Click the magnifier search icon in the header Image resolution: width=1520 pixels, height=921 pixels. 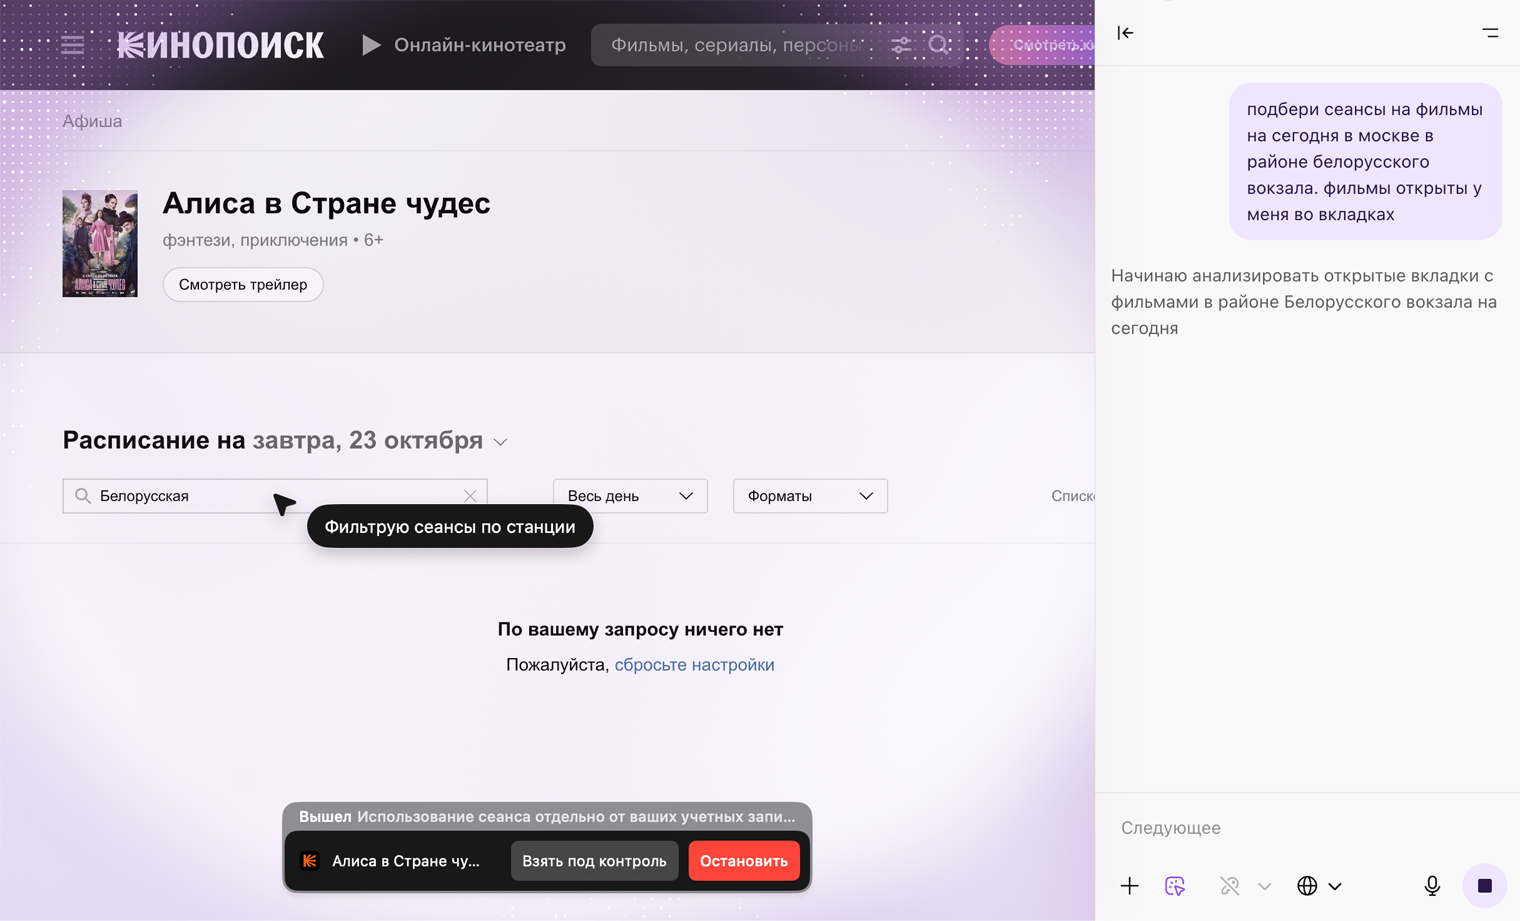click(938, 44)
